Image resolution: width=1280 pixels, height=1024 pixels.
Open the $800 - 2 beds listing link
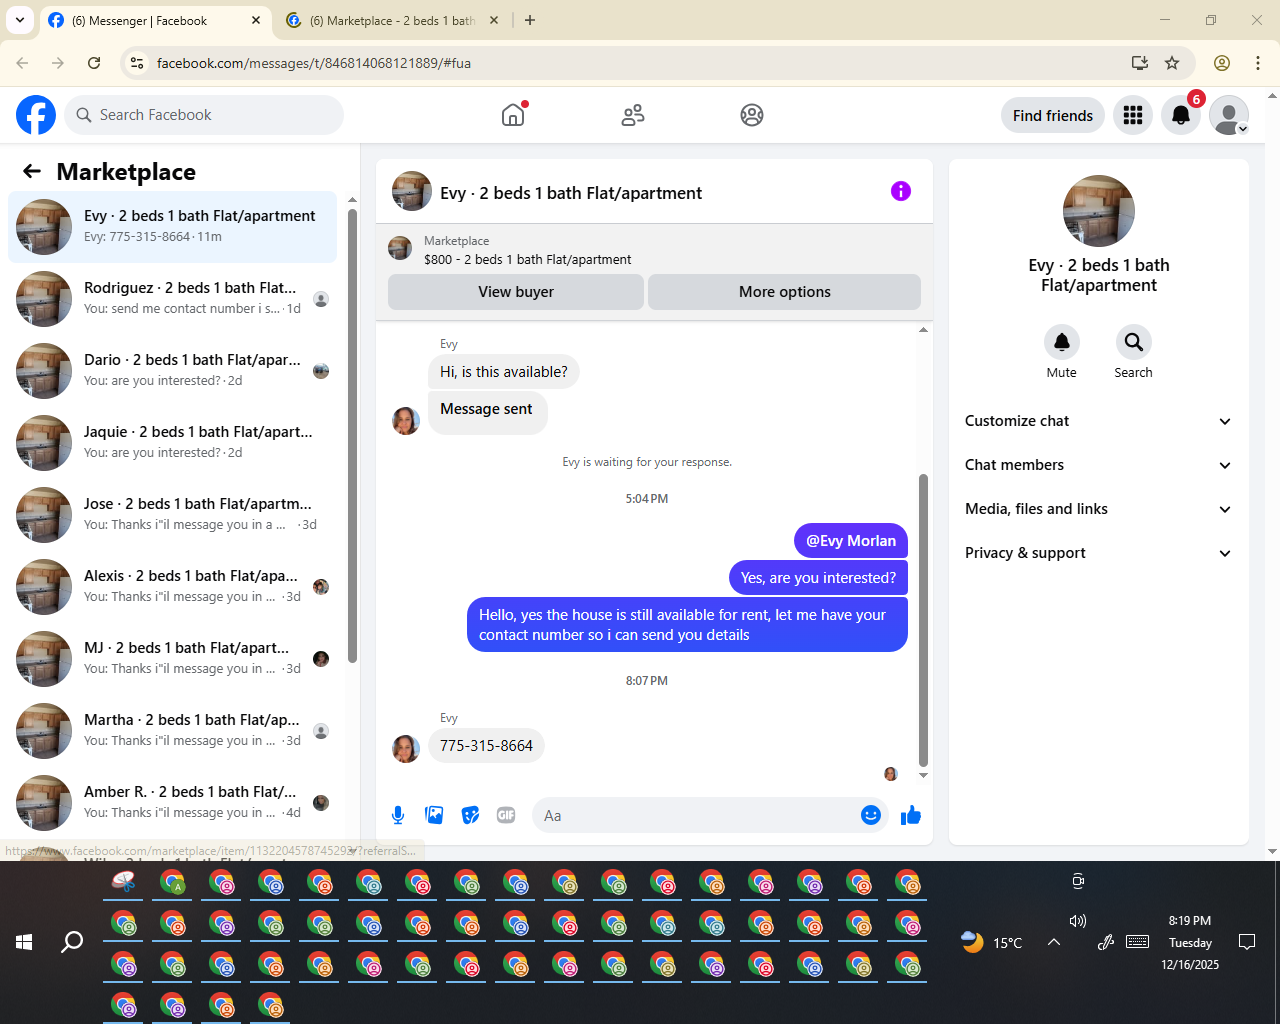[527, 259]
